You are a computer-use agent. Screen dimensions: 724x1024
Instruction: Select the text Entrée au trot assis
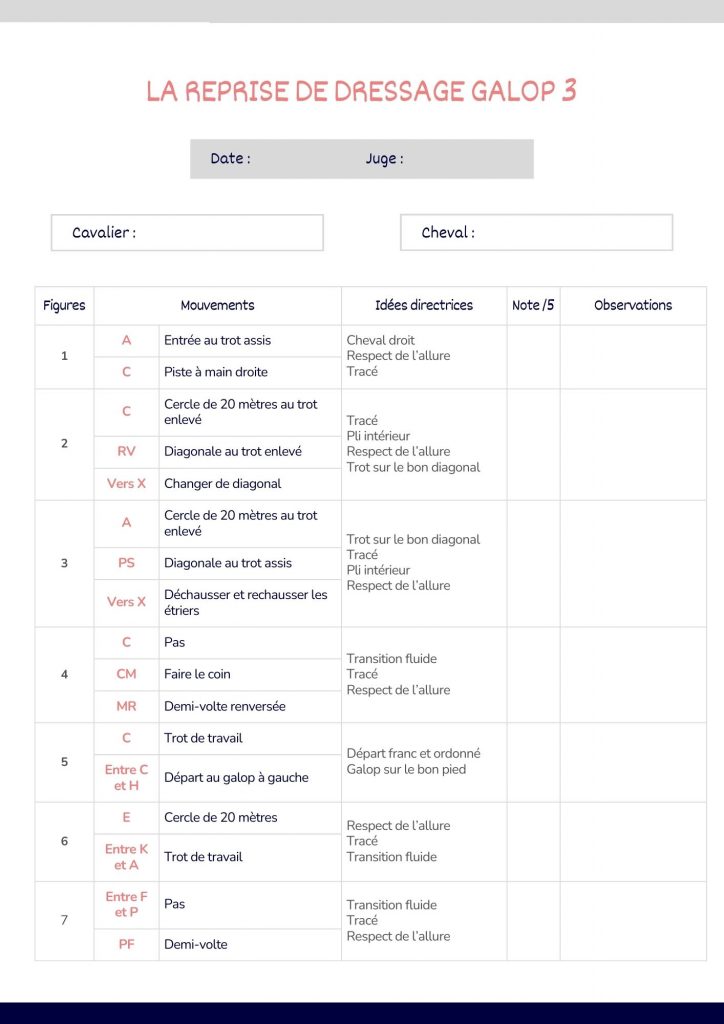coord(217,341)
